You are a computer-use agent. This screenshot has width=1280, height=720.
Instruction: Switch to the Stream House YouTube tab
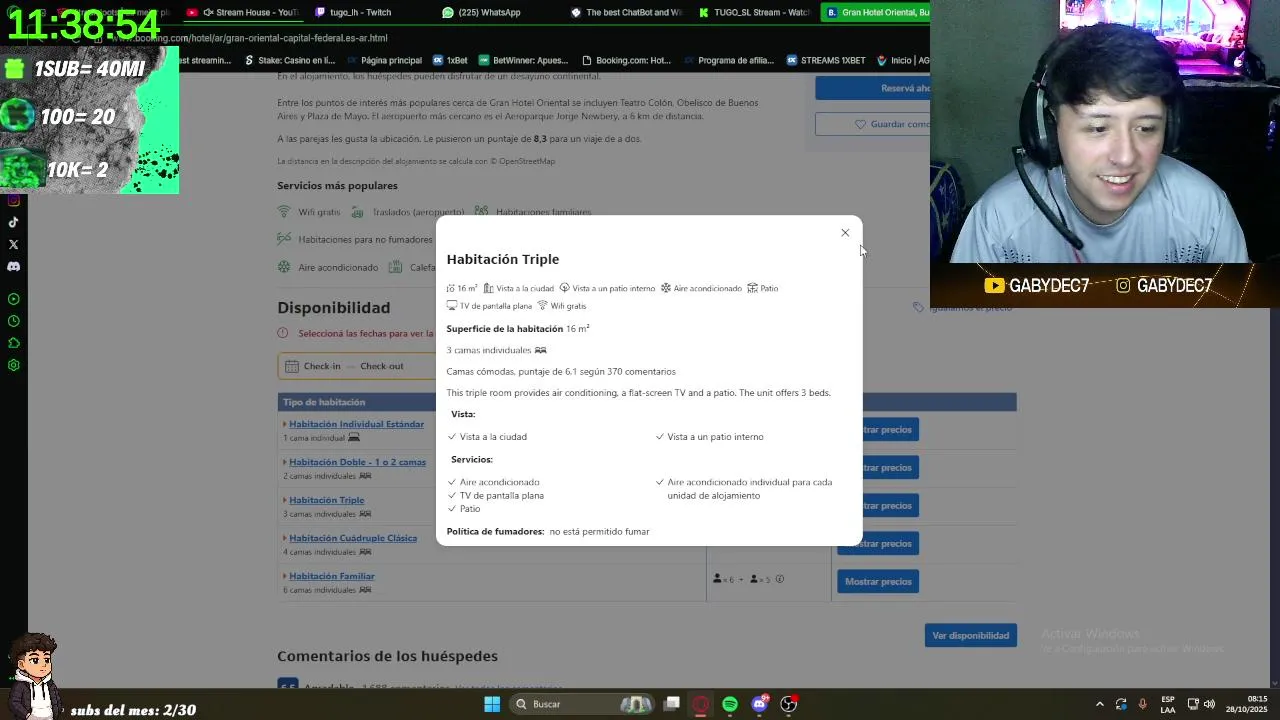click(243, 12)
